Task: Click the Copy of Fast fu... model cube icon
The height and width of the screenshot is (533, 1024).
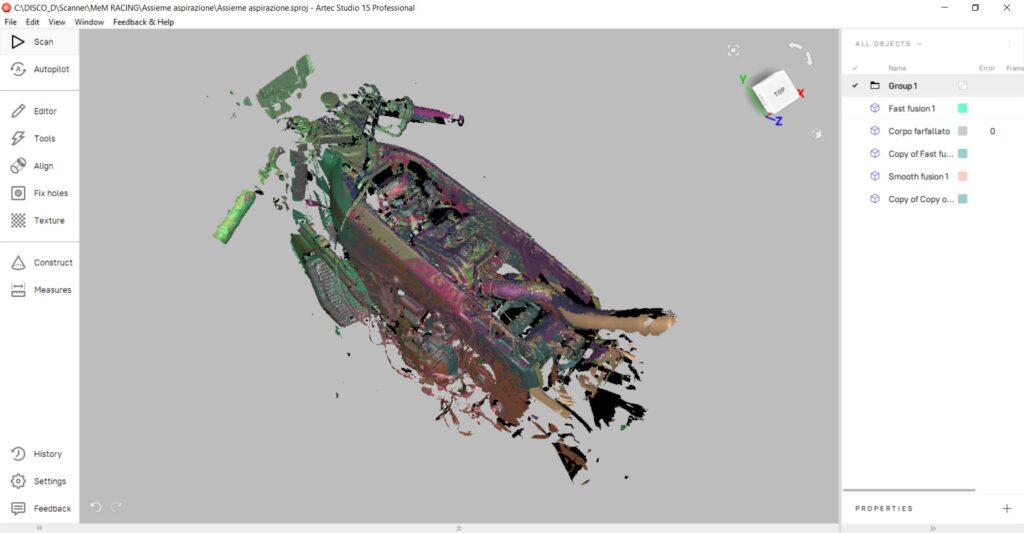Action: coord(875,153)
